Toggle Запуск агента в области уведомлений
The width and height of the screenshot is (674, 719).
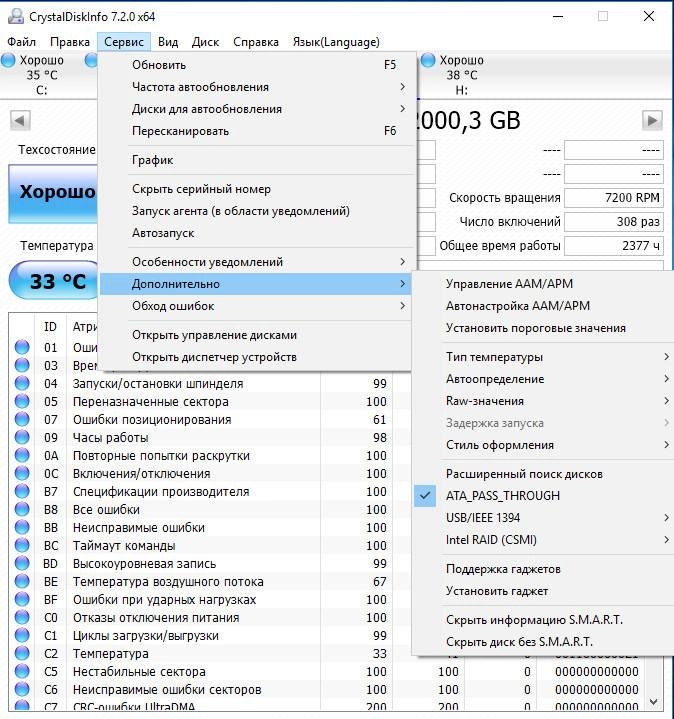coord(255,211)
